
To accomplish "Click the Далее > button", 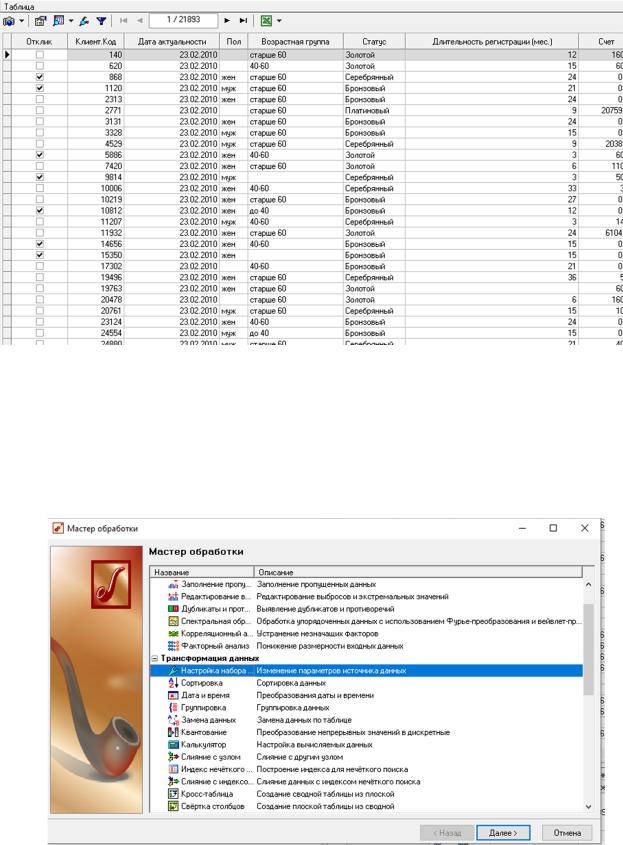I will [503, 833].
